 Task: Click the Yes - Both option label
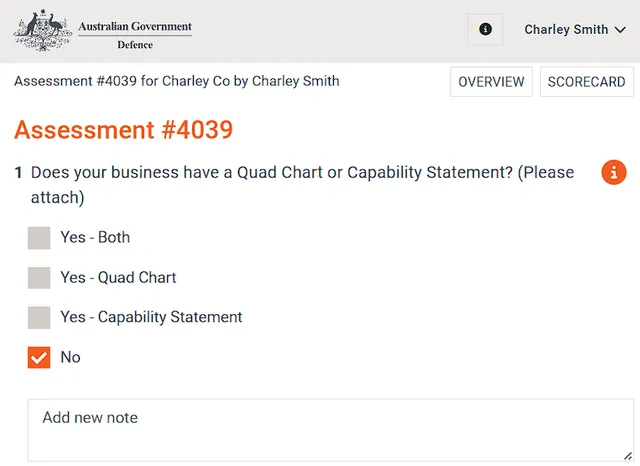tap(95, 237)
